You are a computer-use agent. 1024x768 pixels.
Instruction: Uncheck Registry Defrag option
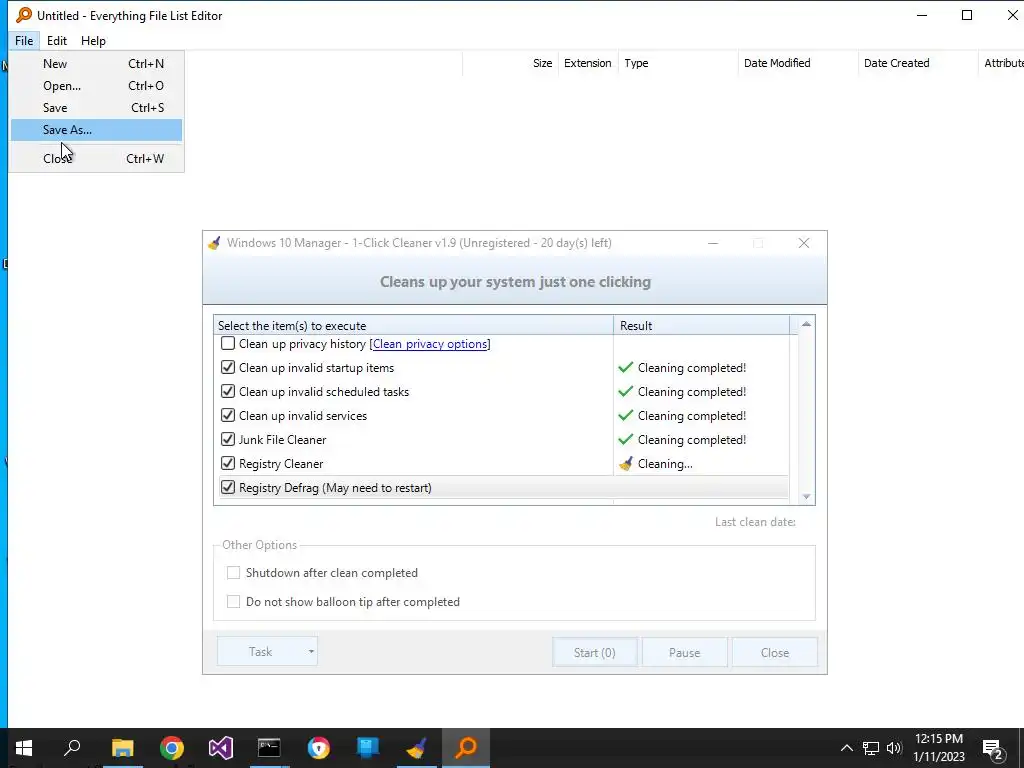tap(228, 488)
